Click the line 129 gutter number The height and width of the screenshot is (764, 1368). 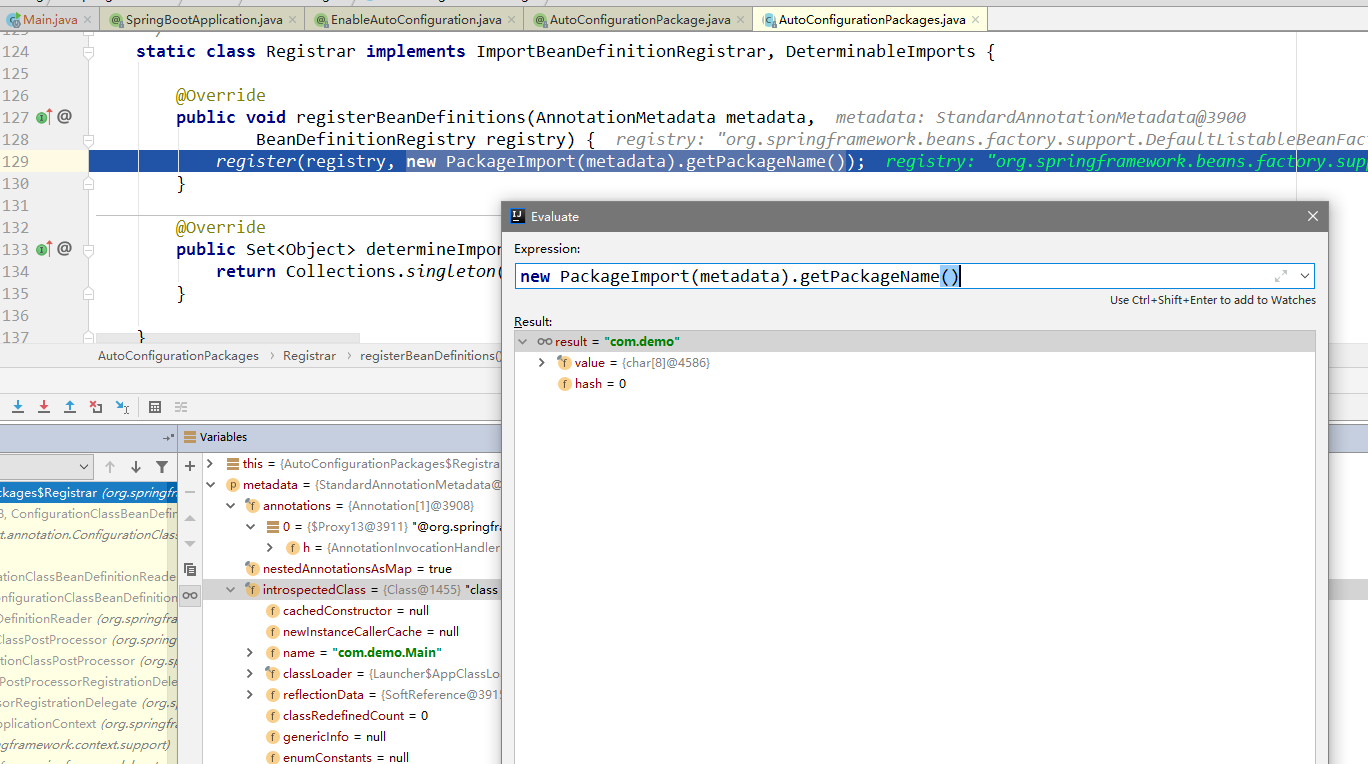tap(16, 162)
